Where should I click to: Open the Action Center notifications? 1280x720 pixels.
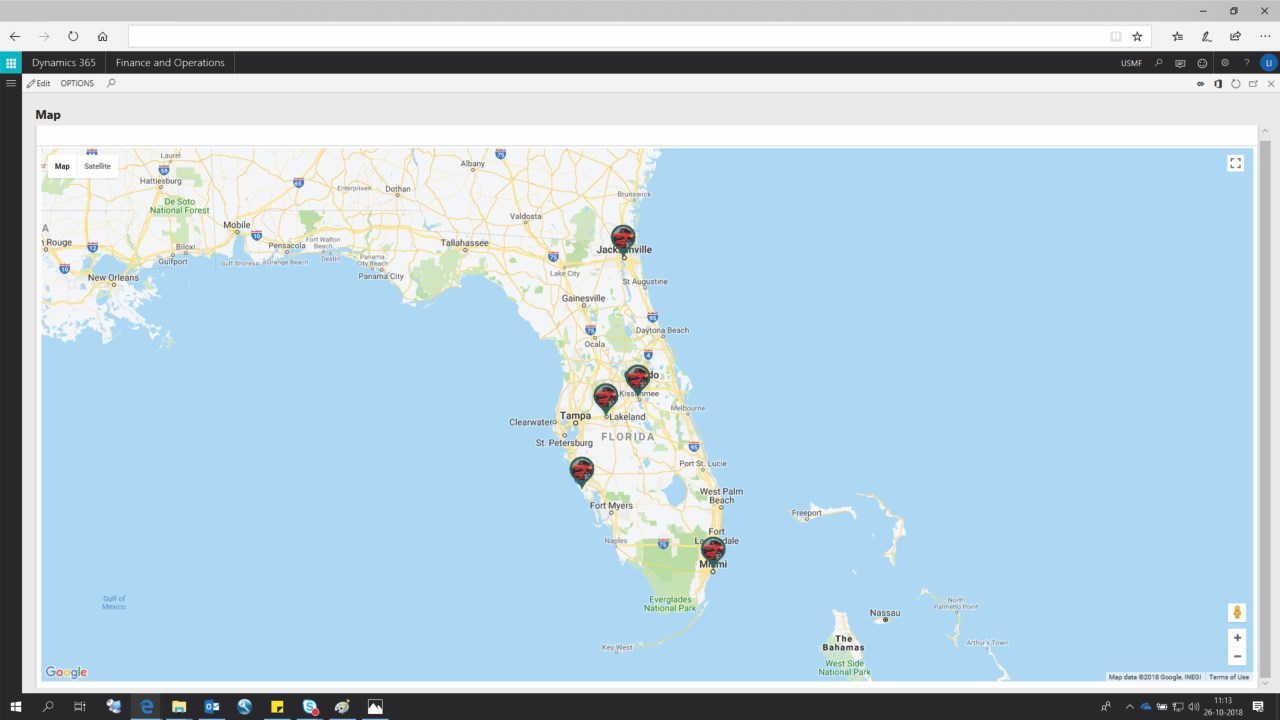pyautogui.click(x=1258, y=707)
